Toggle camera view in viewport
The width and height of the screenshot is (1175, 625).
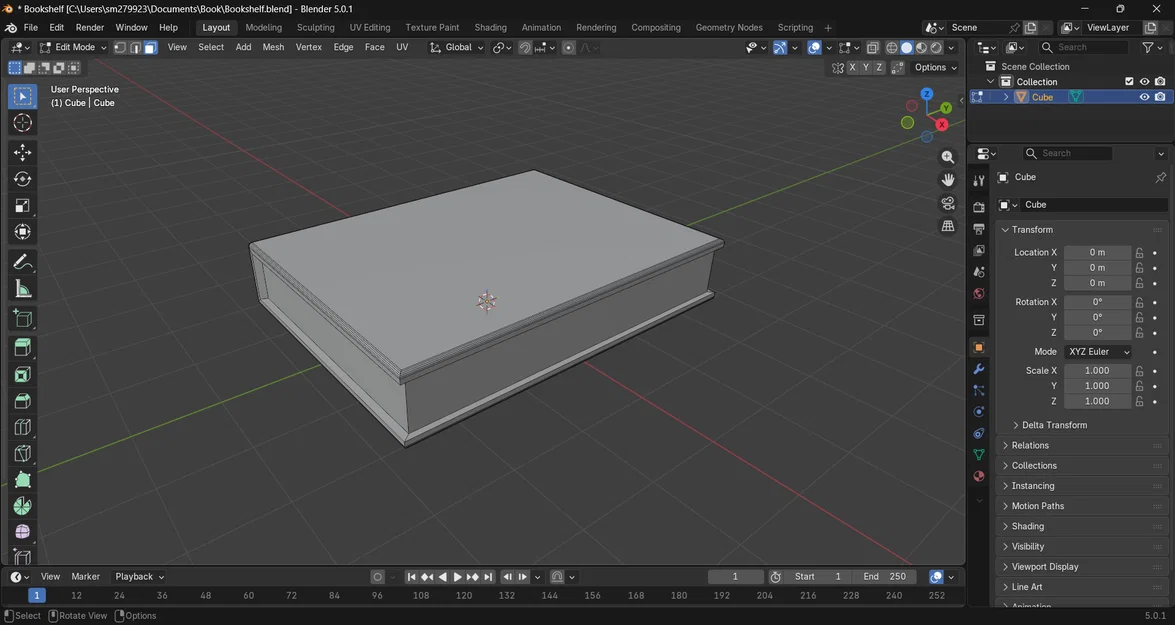[948, 203]
